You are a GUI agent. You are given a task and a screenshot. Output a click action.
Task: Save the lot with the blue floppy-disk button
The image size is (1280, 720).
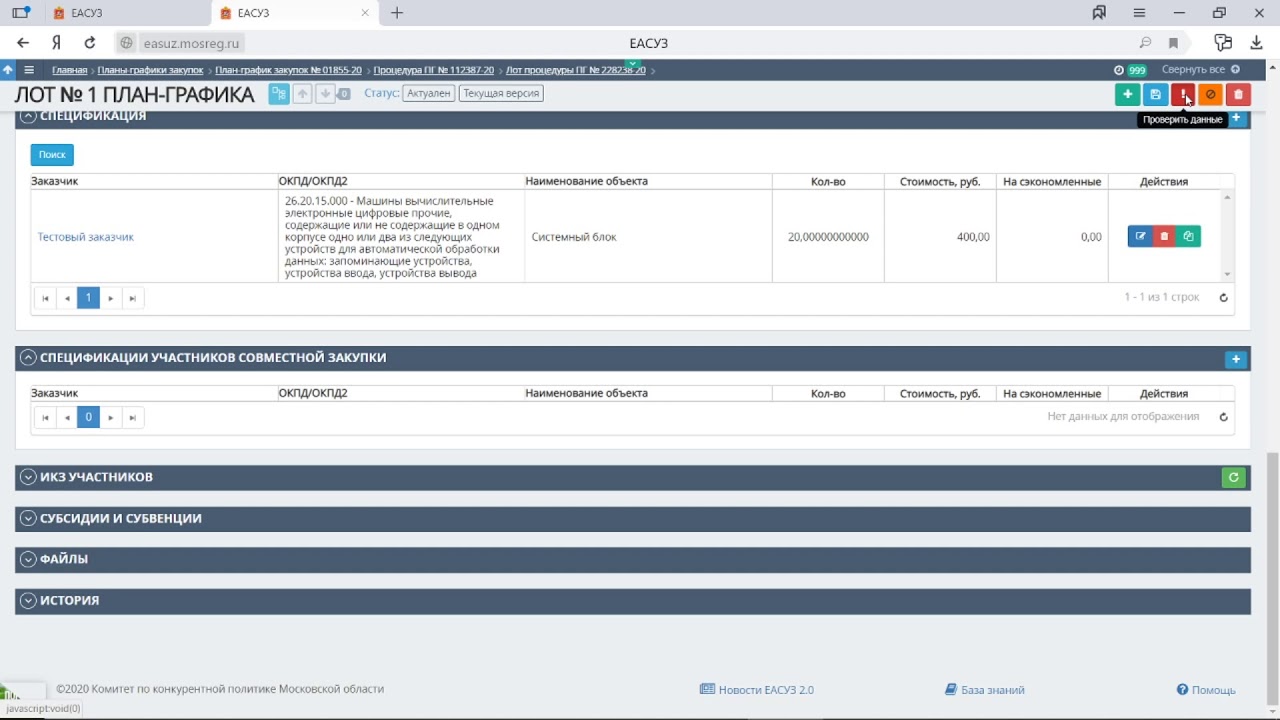pos(1155,94)
